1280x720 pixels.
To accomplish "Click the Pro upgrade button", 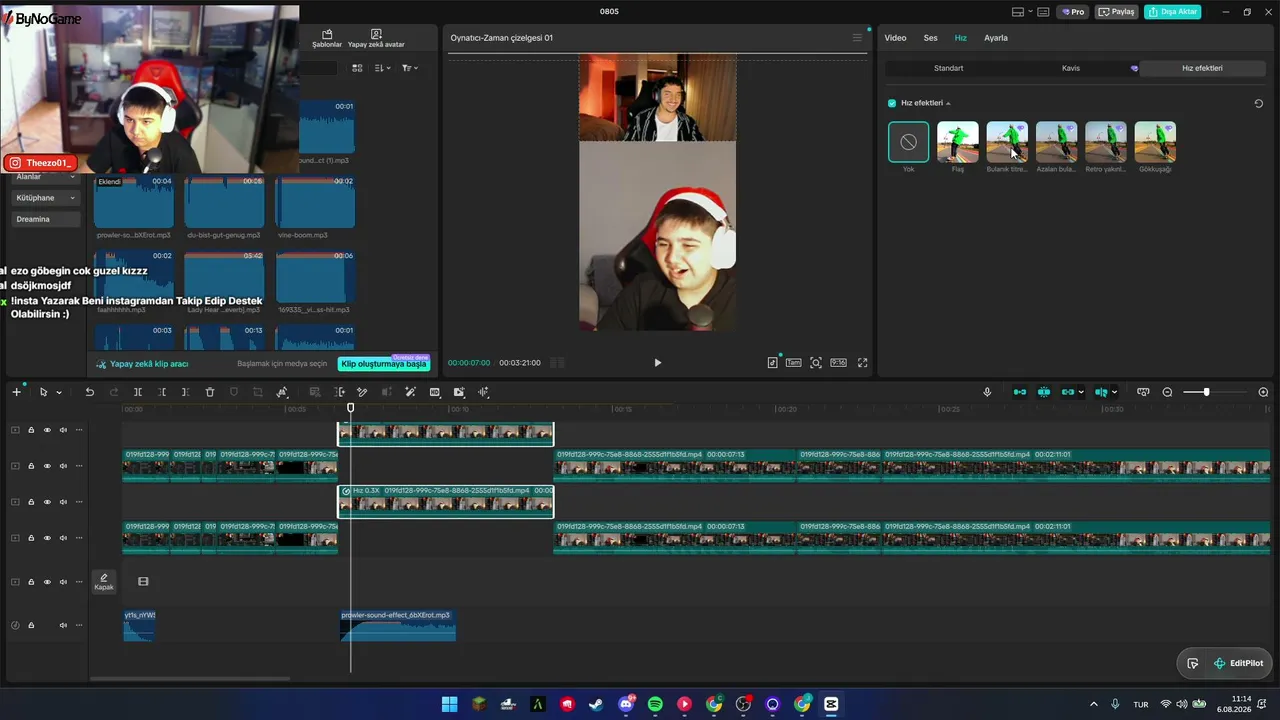I will click(1074, 12).
